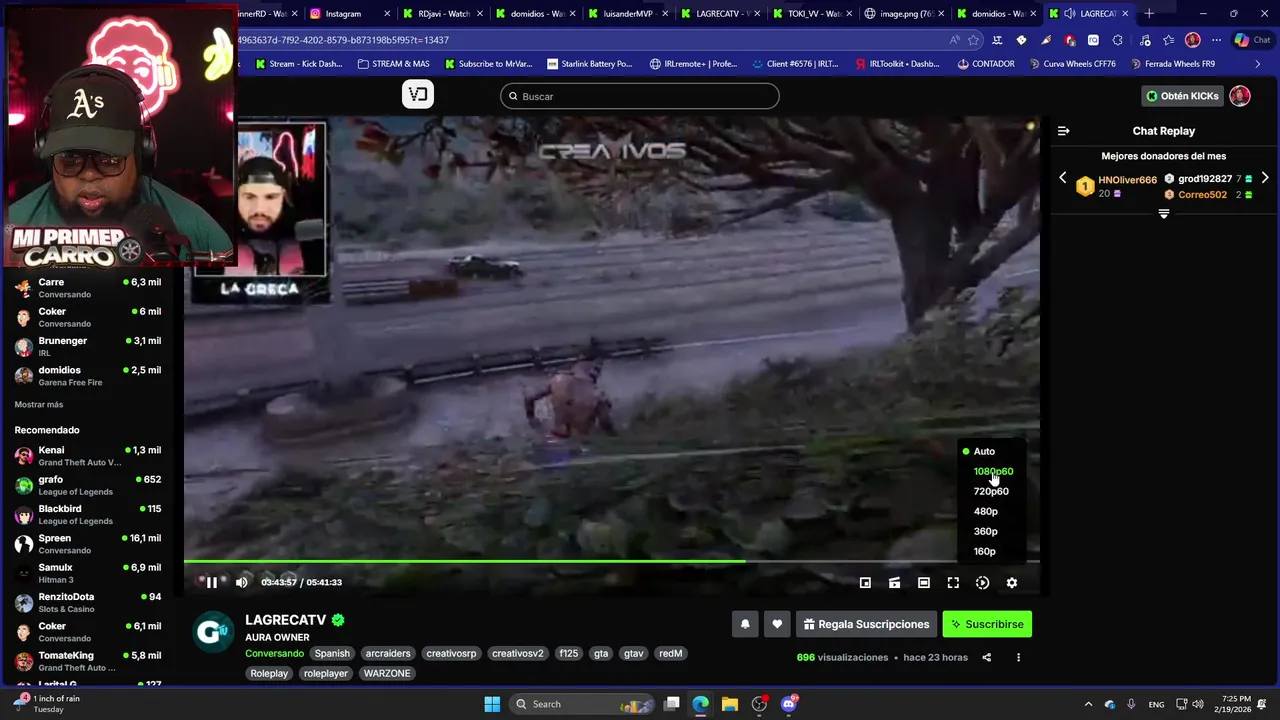Open Spreen recommended channel
1280x720 pixels.
pos(88,544)
